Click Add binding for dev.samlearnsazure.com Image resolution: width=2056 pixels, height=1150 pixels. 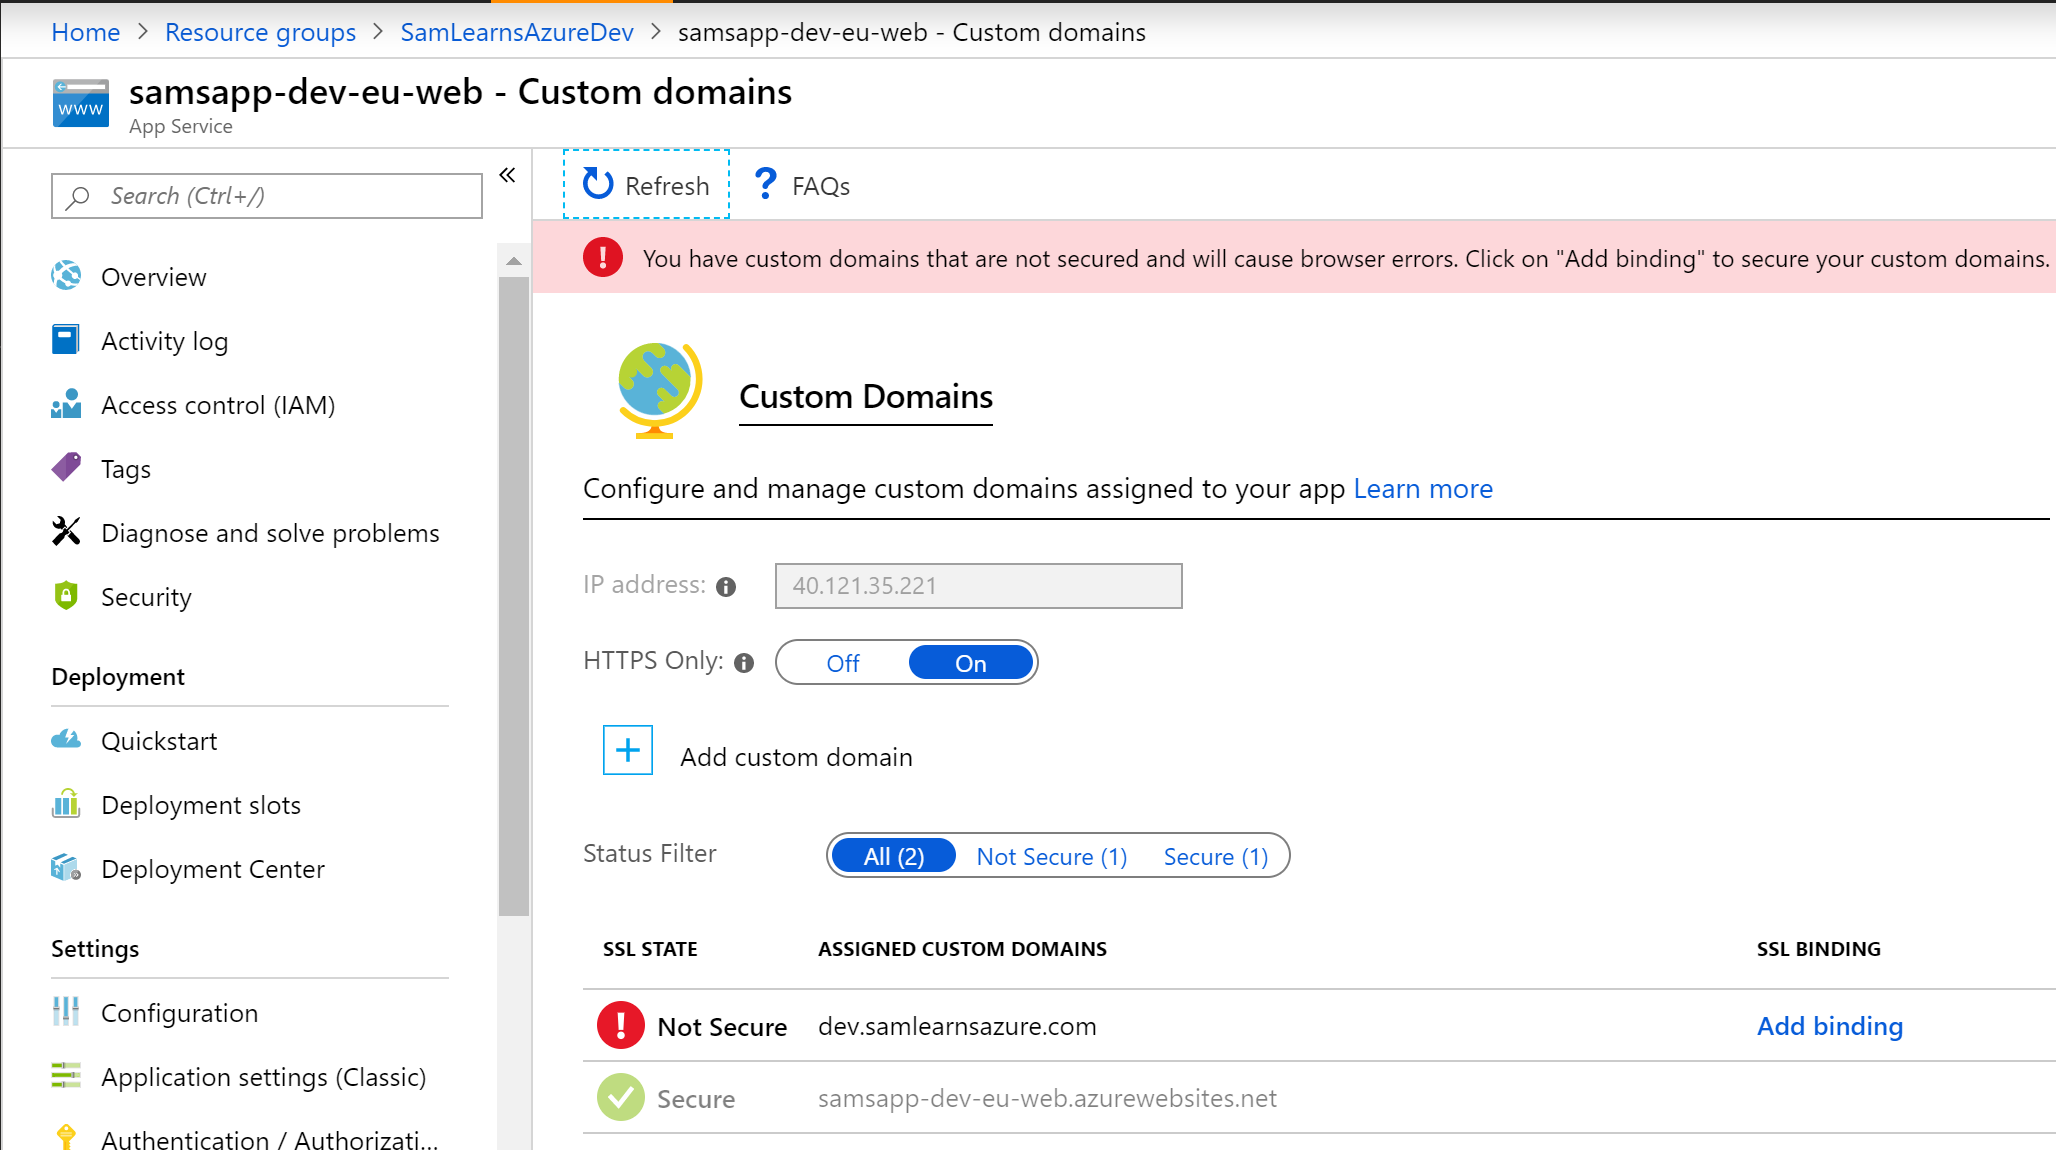click(x=1829, y=1026)
